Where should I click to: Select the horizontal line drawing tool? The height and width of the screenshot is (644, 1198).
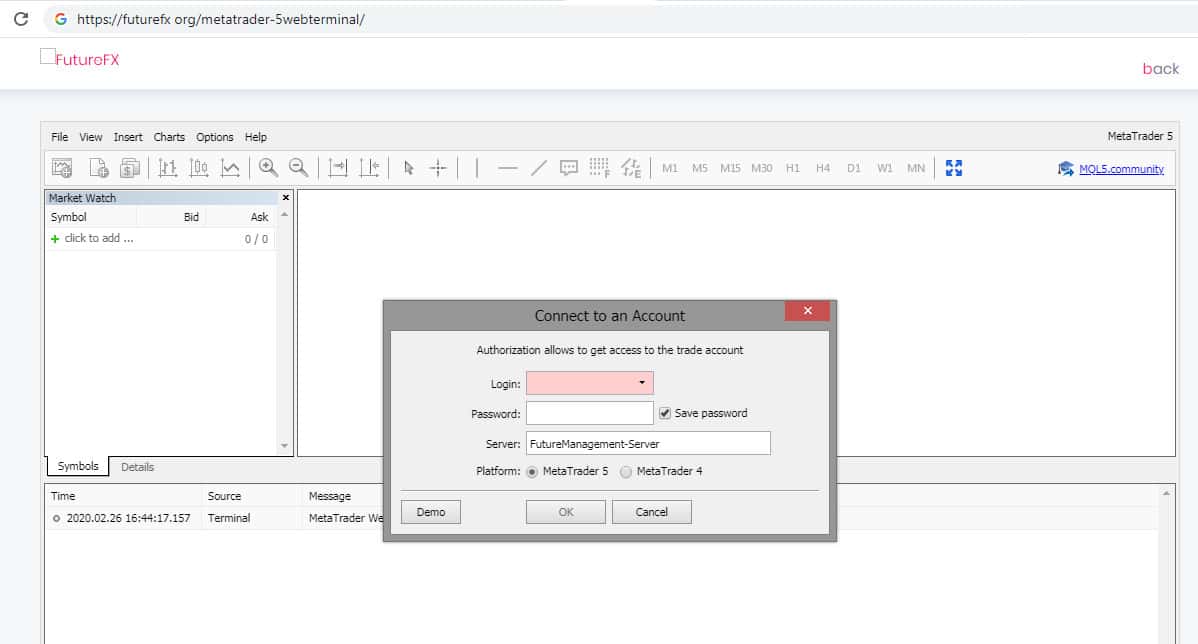click(507, 168)
